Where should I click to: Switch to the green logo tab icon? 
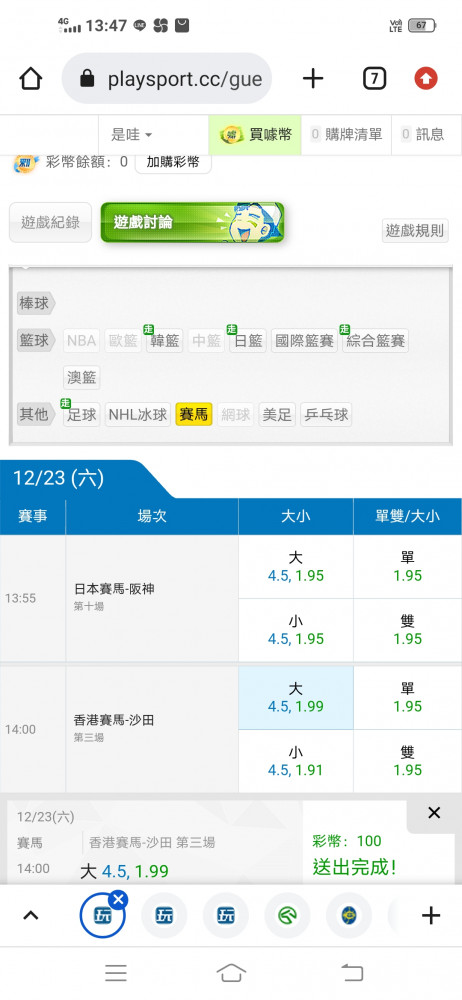click(x=287, y=916)
